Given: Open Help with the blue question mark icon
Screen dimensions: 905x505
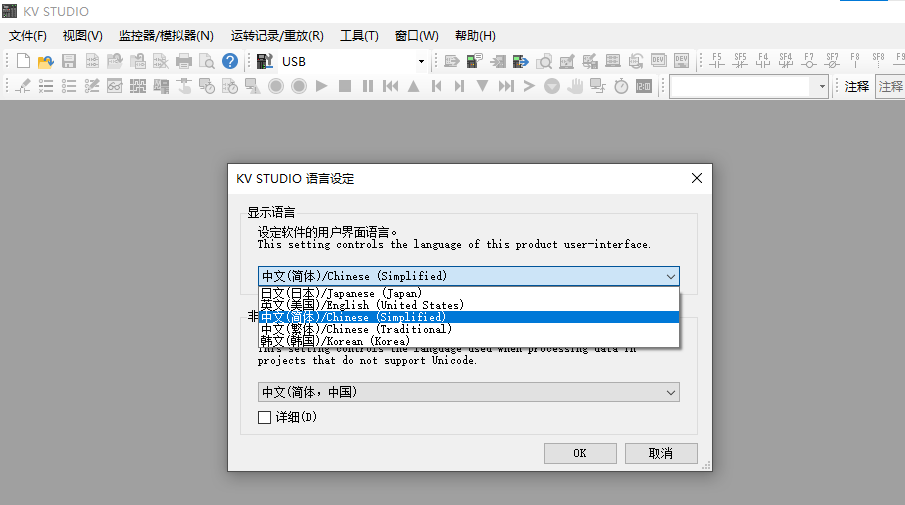Looking at the screenshot, I should point(230,62).
